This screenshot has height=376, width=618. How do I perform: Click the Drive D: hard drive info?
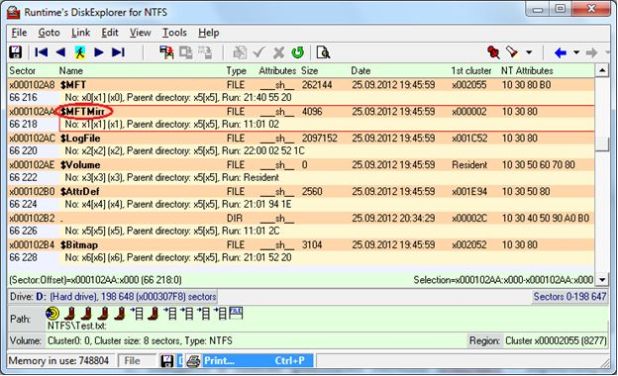click(113, 296)
